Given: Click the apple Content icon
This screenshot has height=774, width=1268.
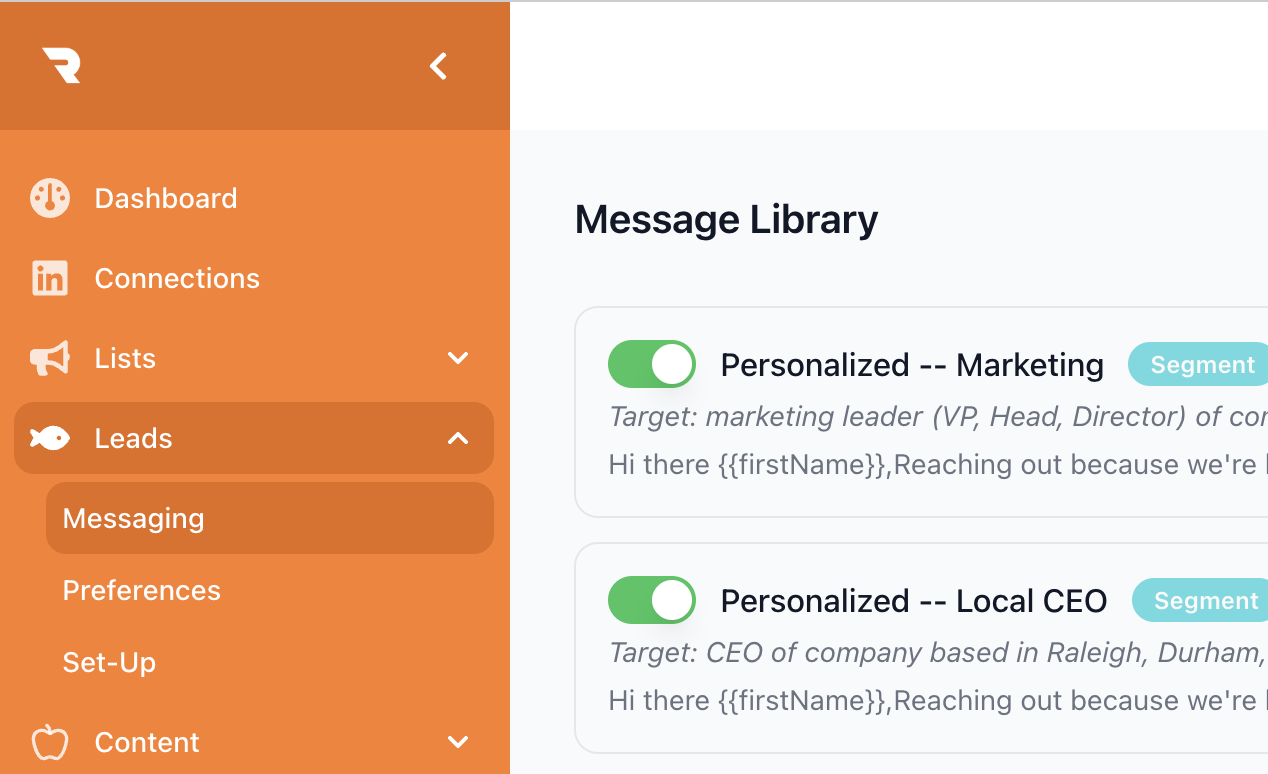Looking at the screenshot, I should tap(50, 742).
